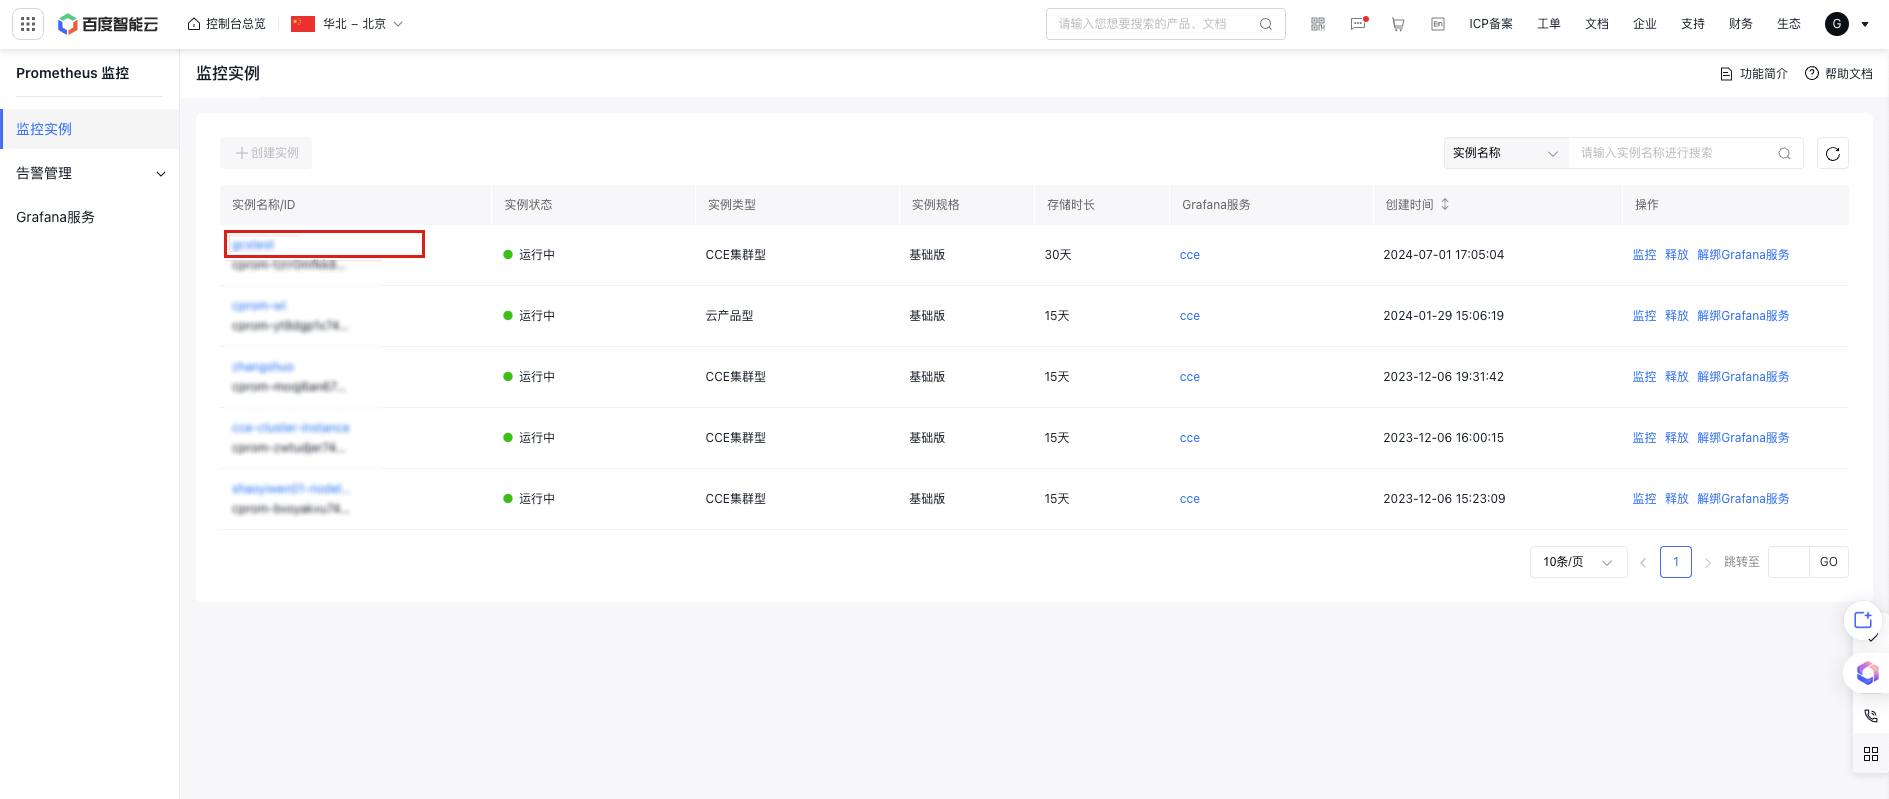Go to previous page arrow
1889x799 pixels.
1643,562
